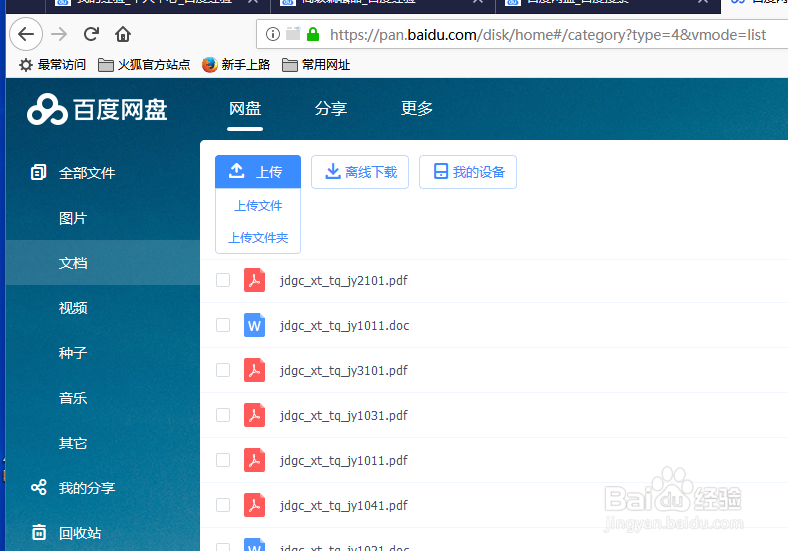Screen dimensions: 788x551
Task: Click the PDF icon of jdgc_xt_tq_jy1031.pdf
Action: [x=254, y=415]
